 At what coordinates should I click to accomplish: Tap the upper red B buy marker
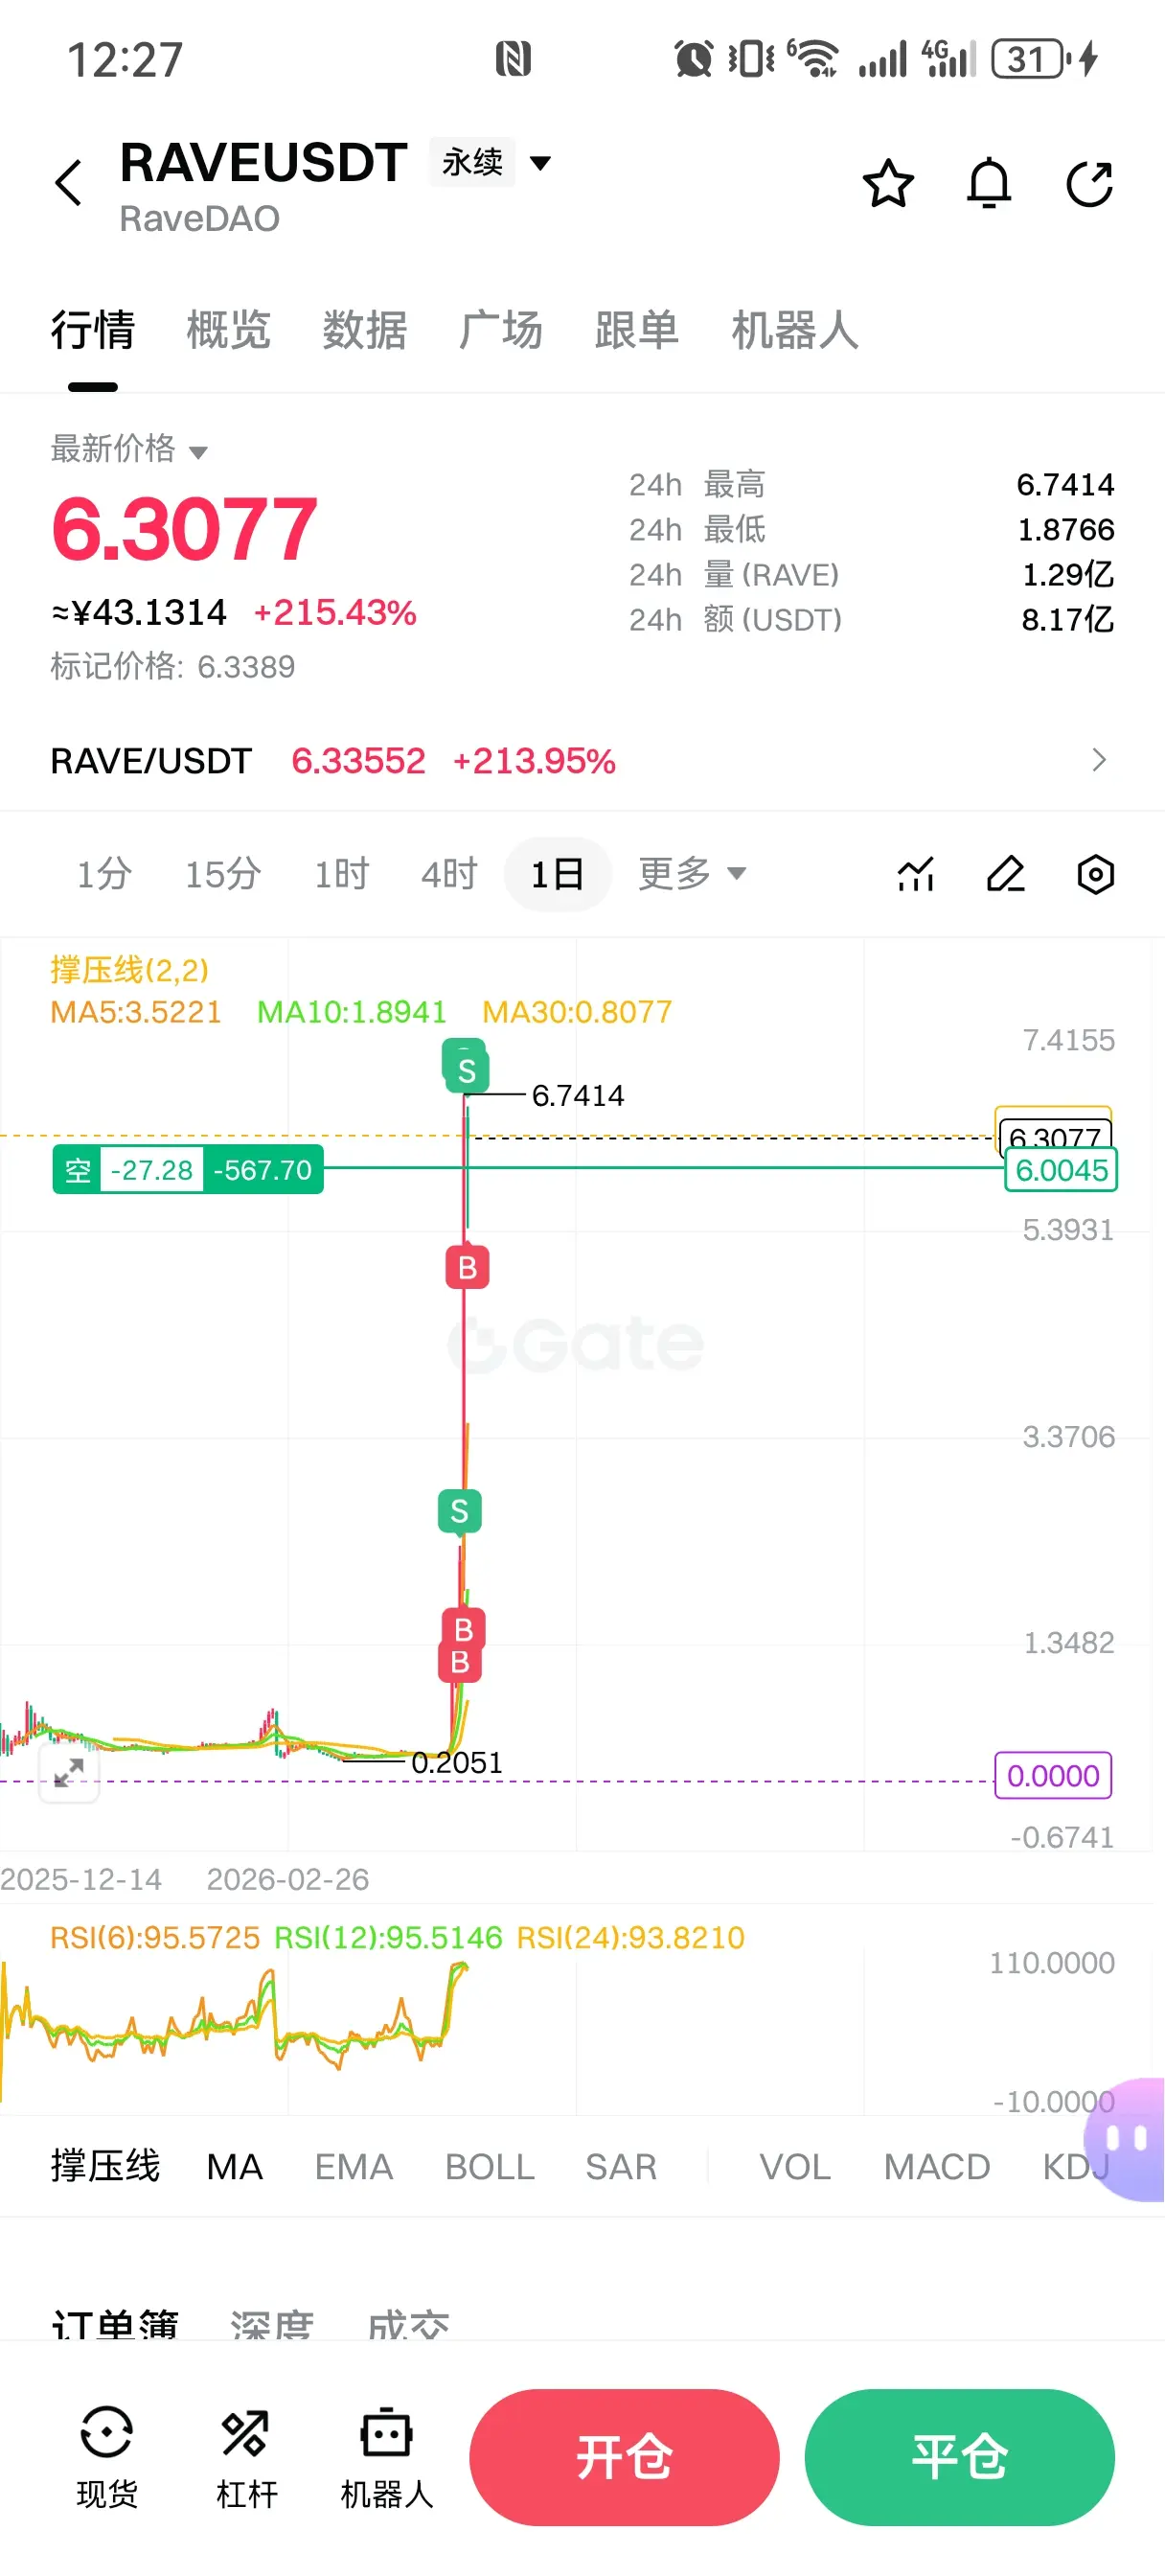click(467, 1267)
